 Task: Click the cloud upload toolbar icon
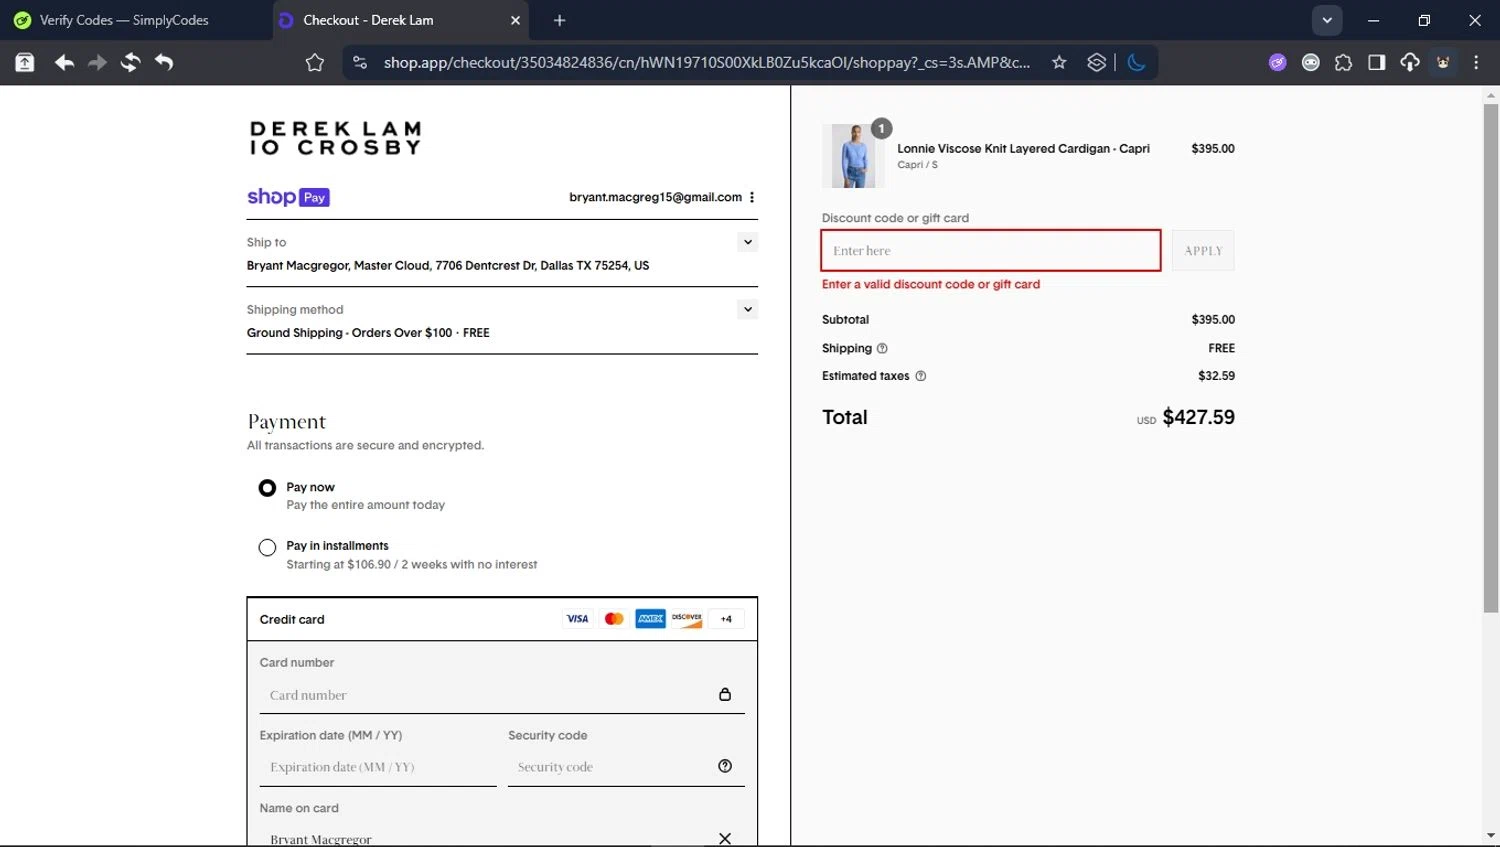coord(1410,62)
